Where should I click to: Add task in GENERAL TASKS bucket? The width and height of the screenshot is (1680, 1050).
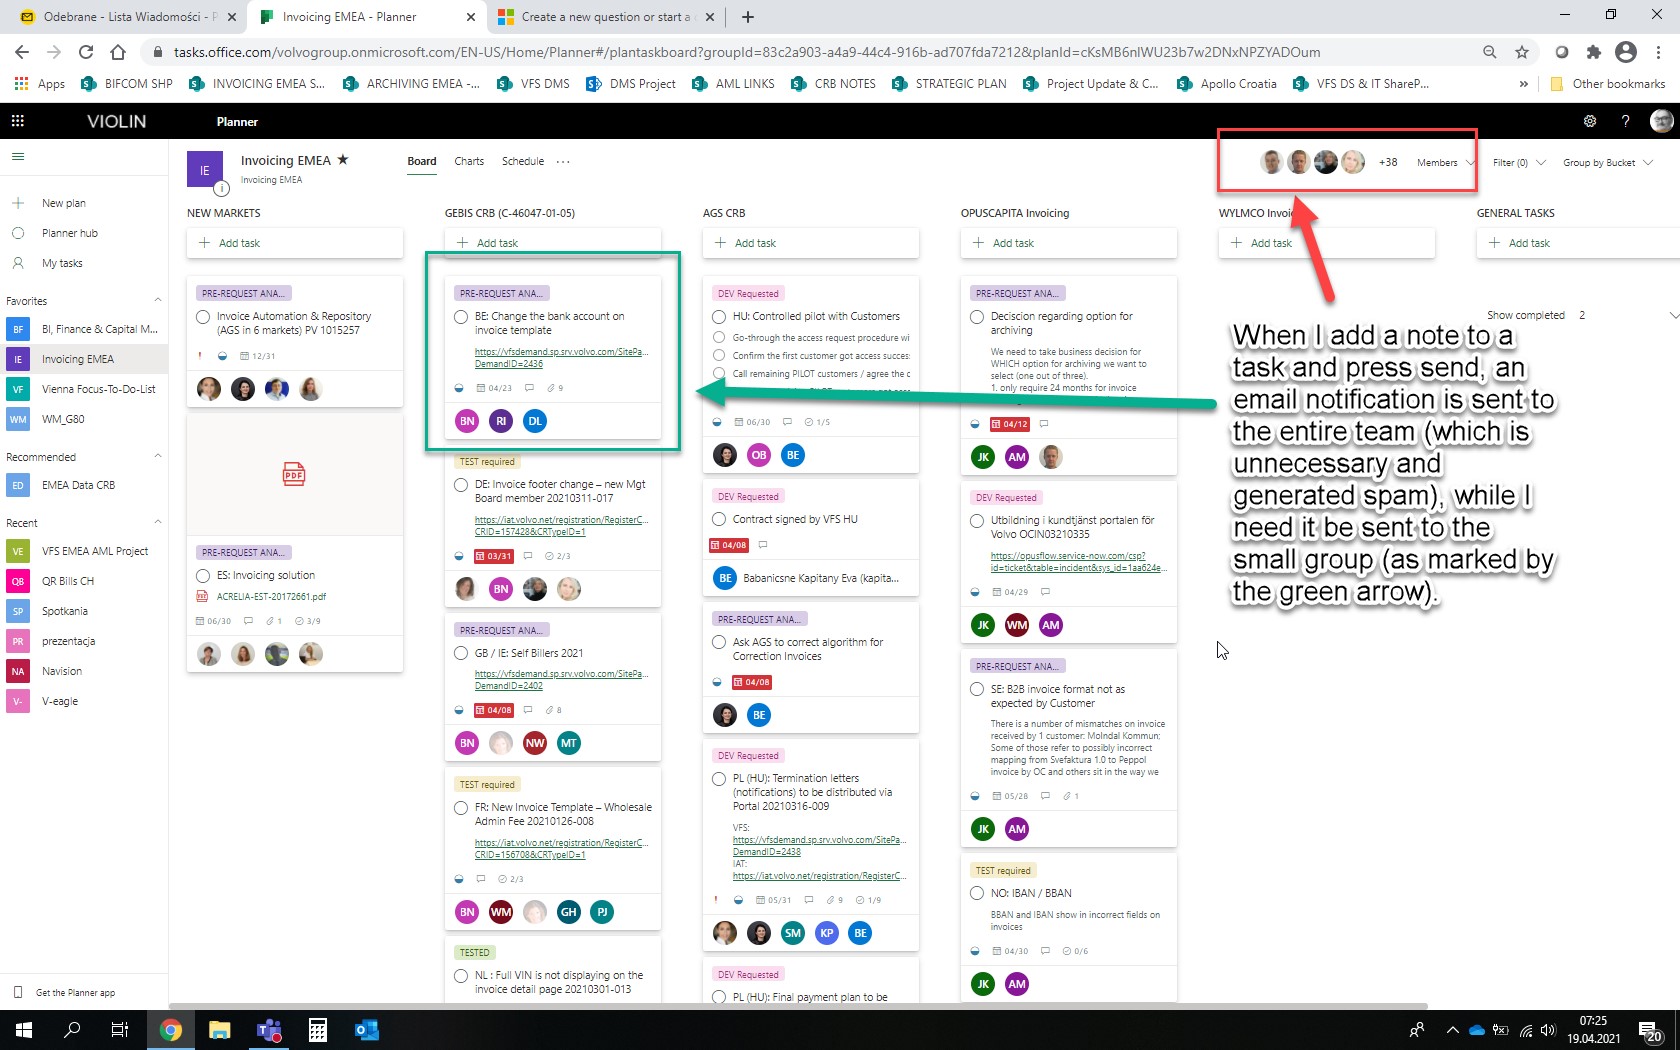(1578, 243)
